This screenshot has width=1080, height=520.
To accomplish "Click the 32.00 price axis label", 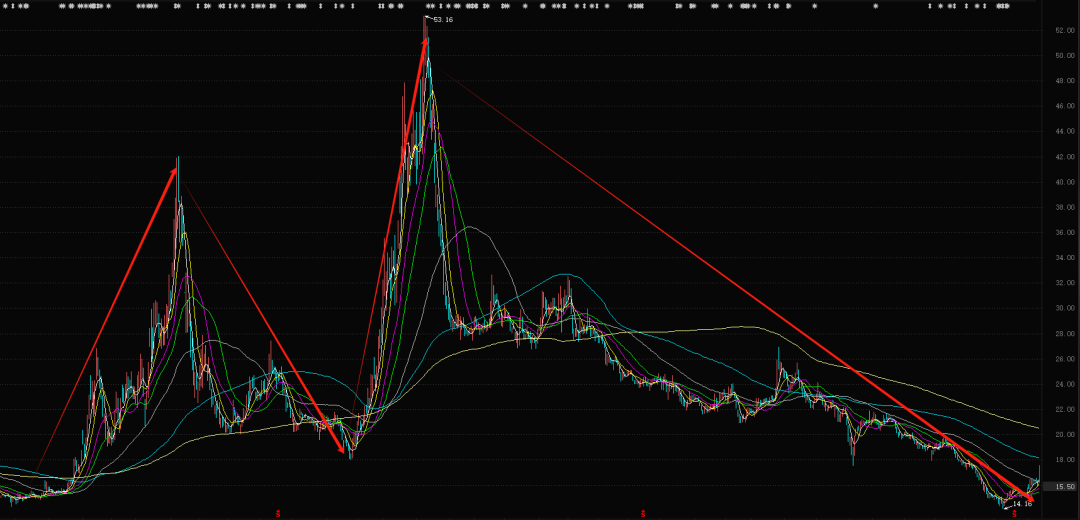I will coord(1065,283).
